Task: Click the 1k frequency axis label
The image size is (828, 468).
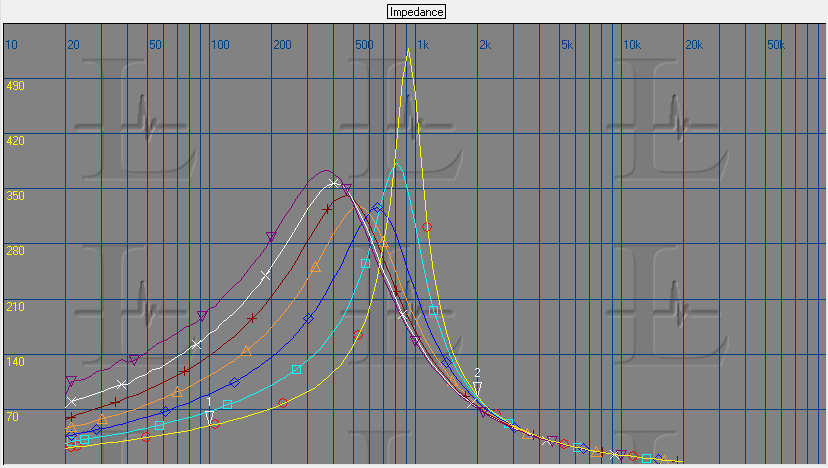Action: 423,45
